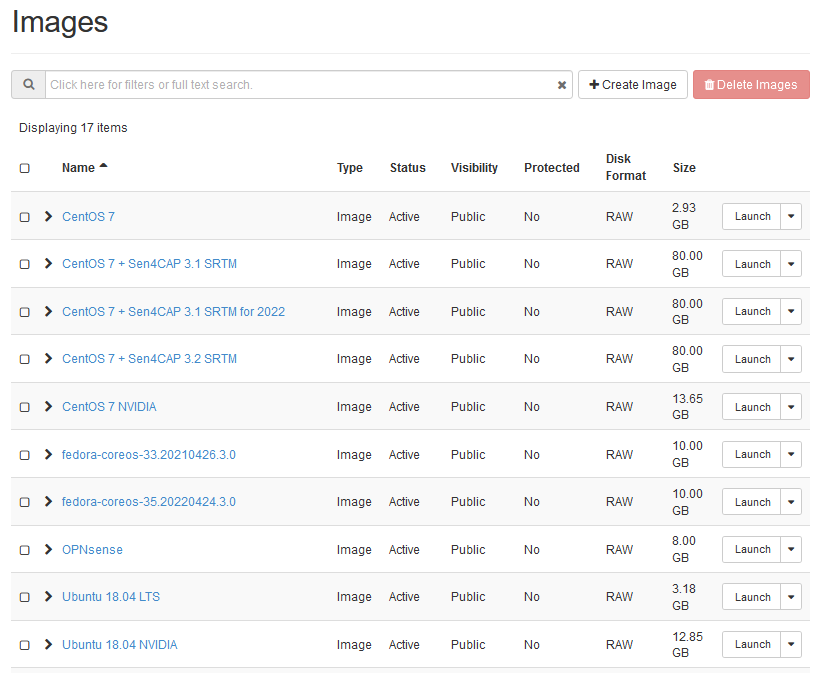Check the CentOS 7 + Sen4CAP 3.2 SRTM checkbox
Viewport: 818px width, 673px height.
click(25, 359)
